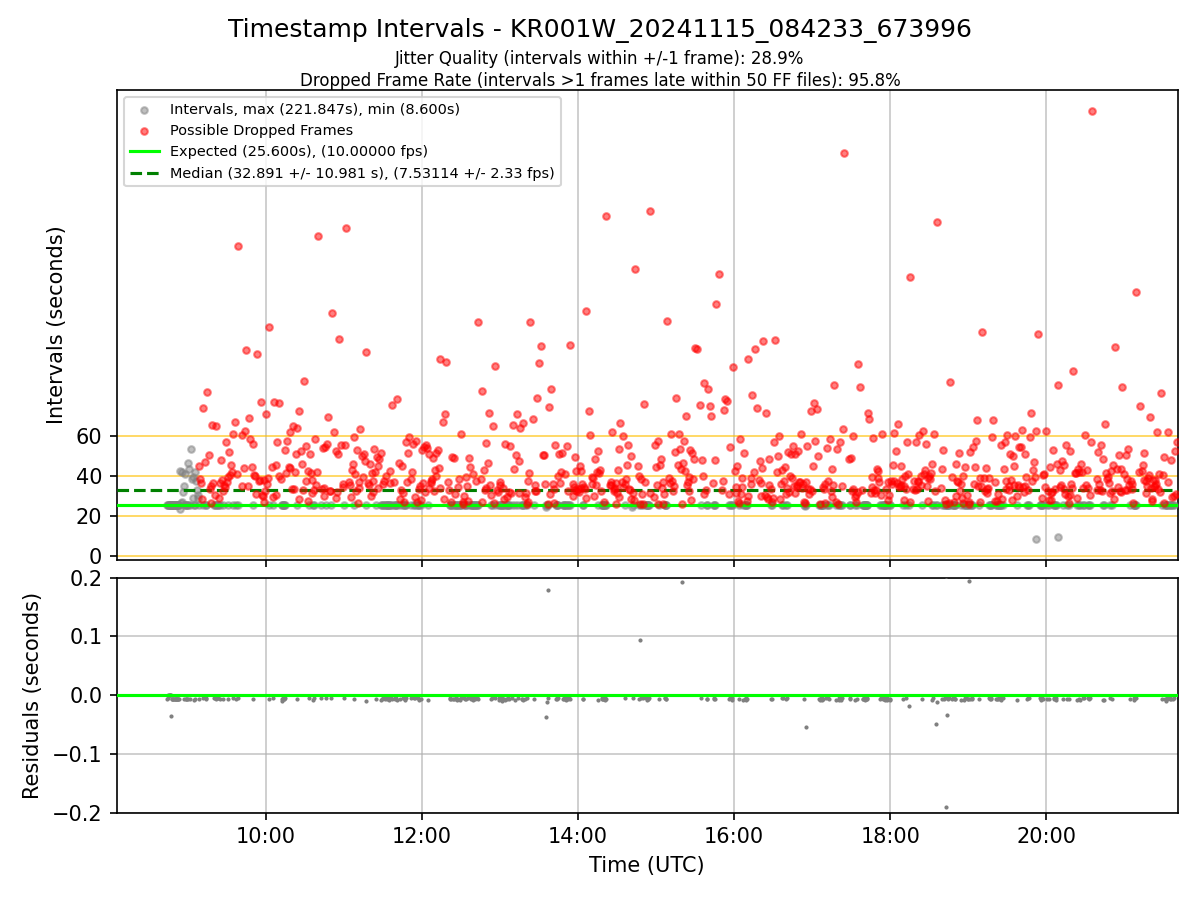
Task: Click the 'Intervals (seconds)' y-axis label
Action: 56,324
